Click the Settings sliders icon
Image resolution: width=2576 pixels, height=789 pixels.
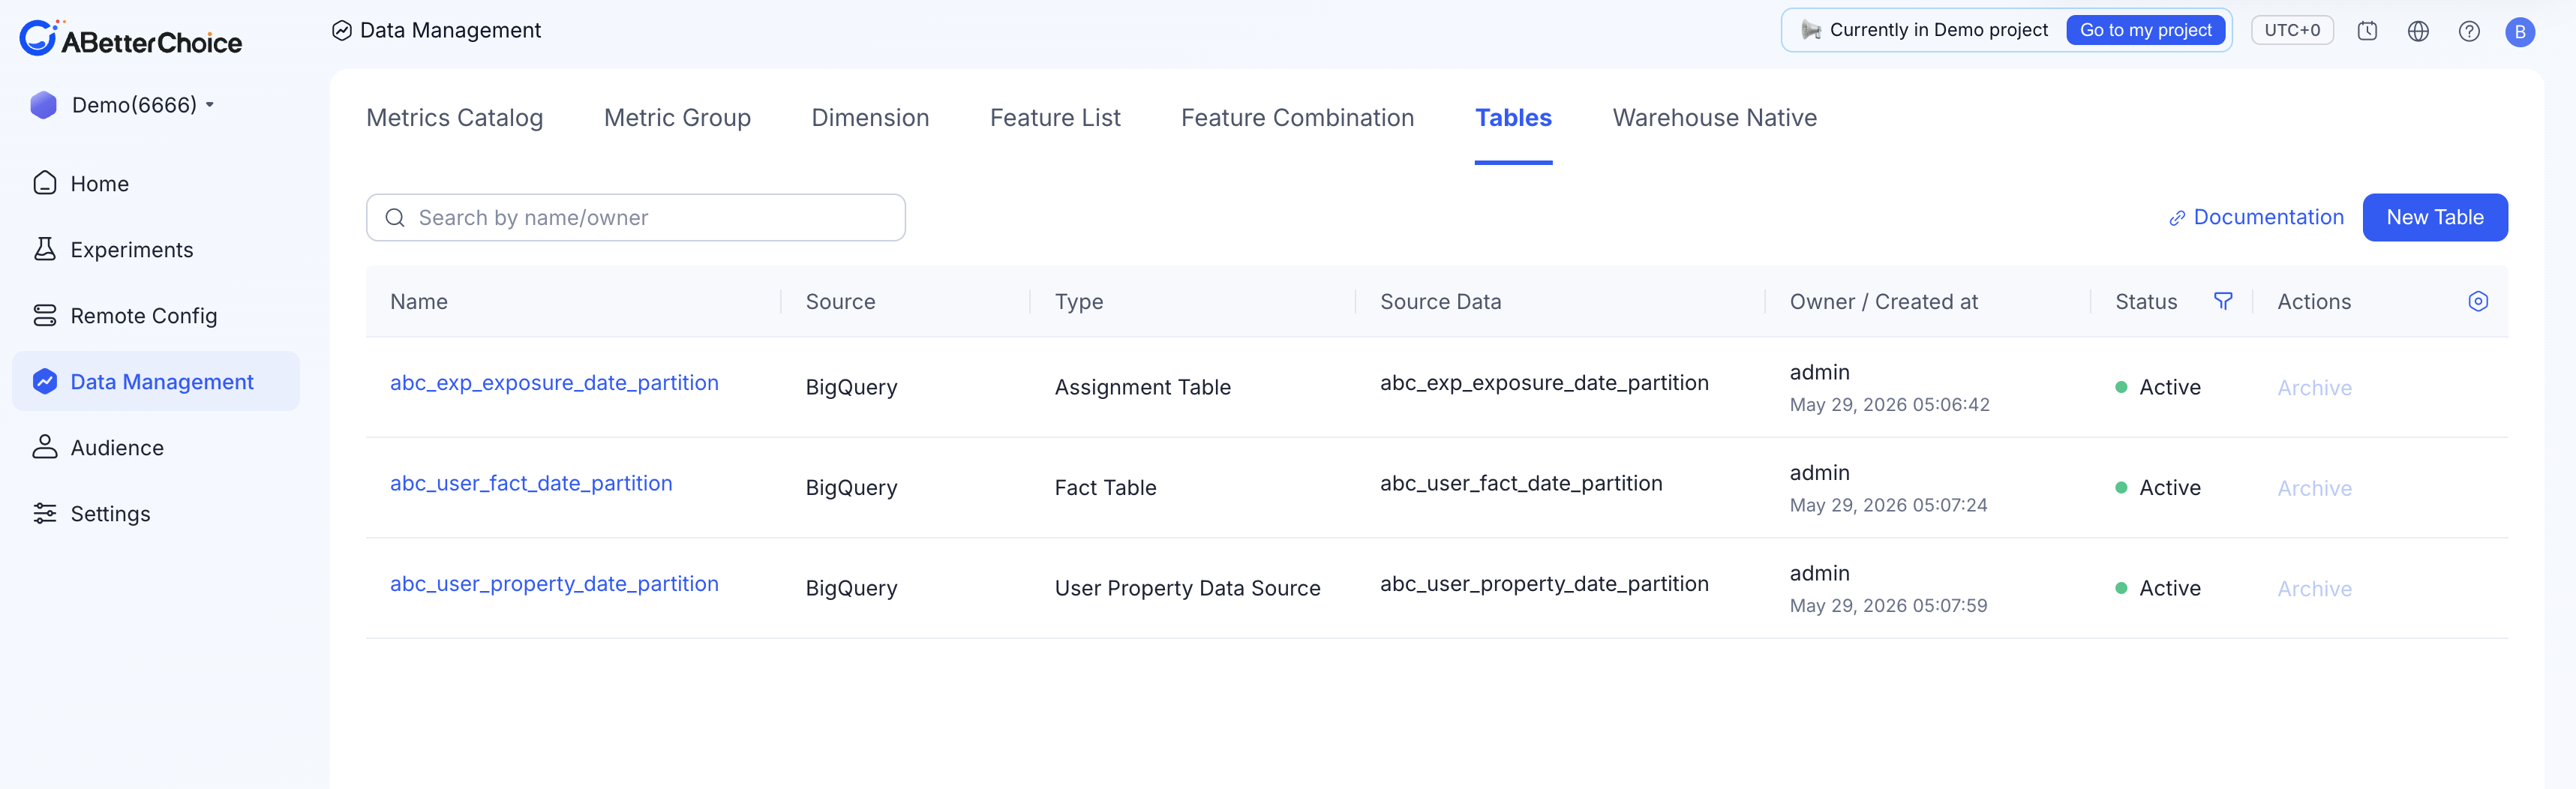(x=45, y=513)
